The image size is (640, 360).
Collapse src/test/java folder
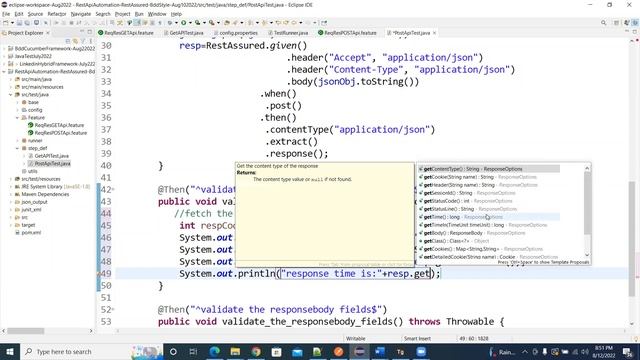[11, 94]
